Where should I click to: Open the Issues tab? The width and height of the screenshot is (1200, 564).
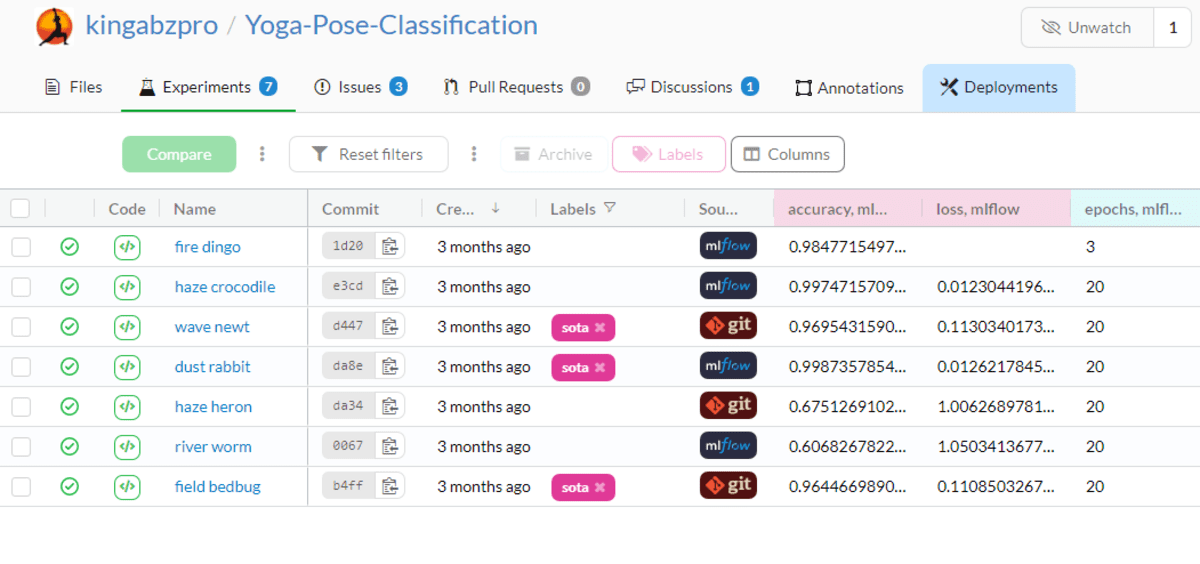[360, 87]
